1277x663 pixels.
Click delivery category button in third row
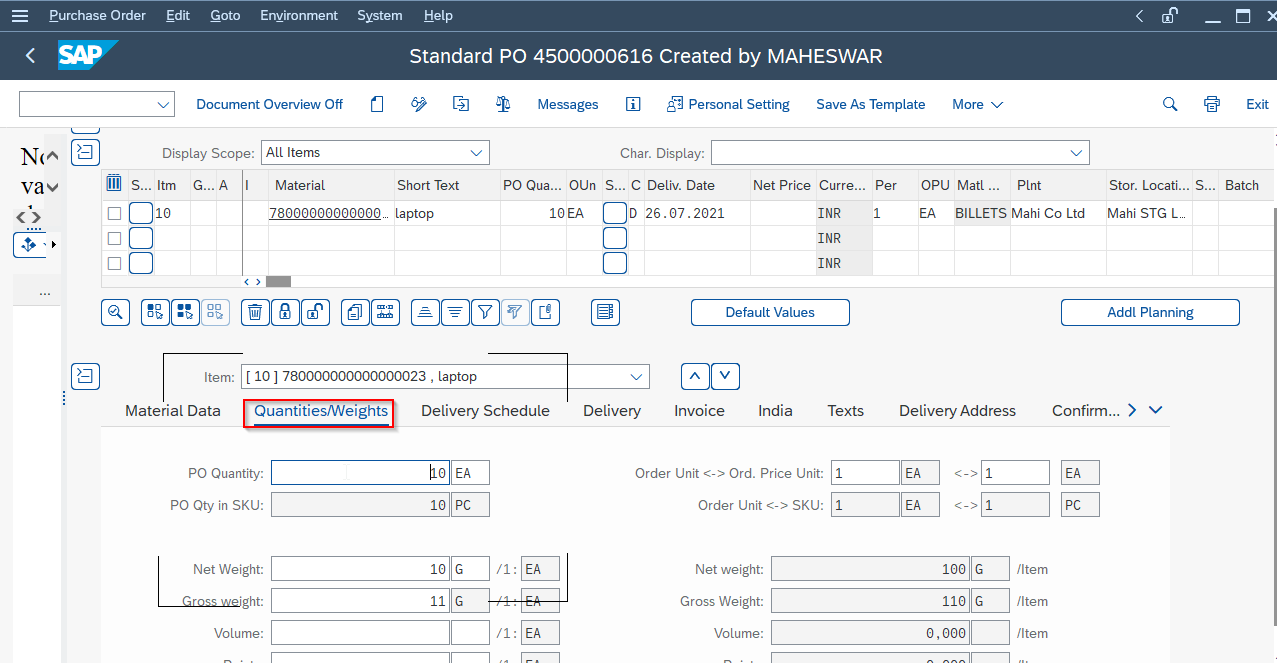click(615, 263)
